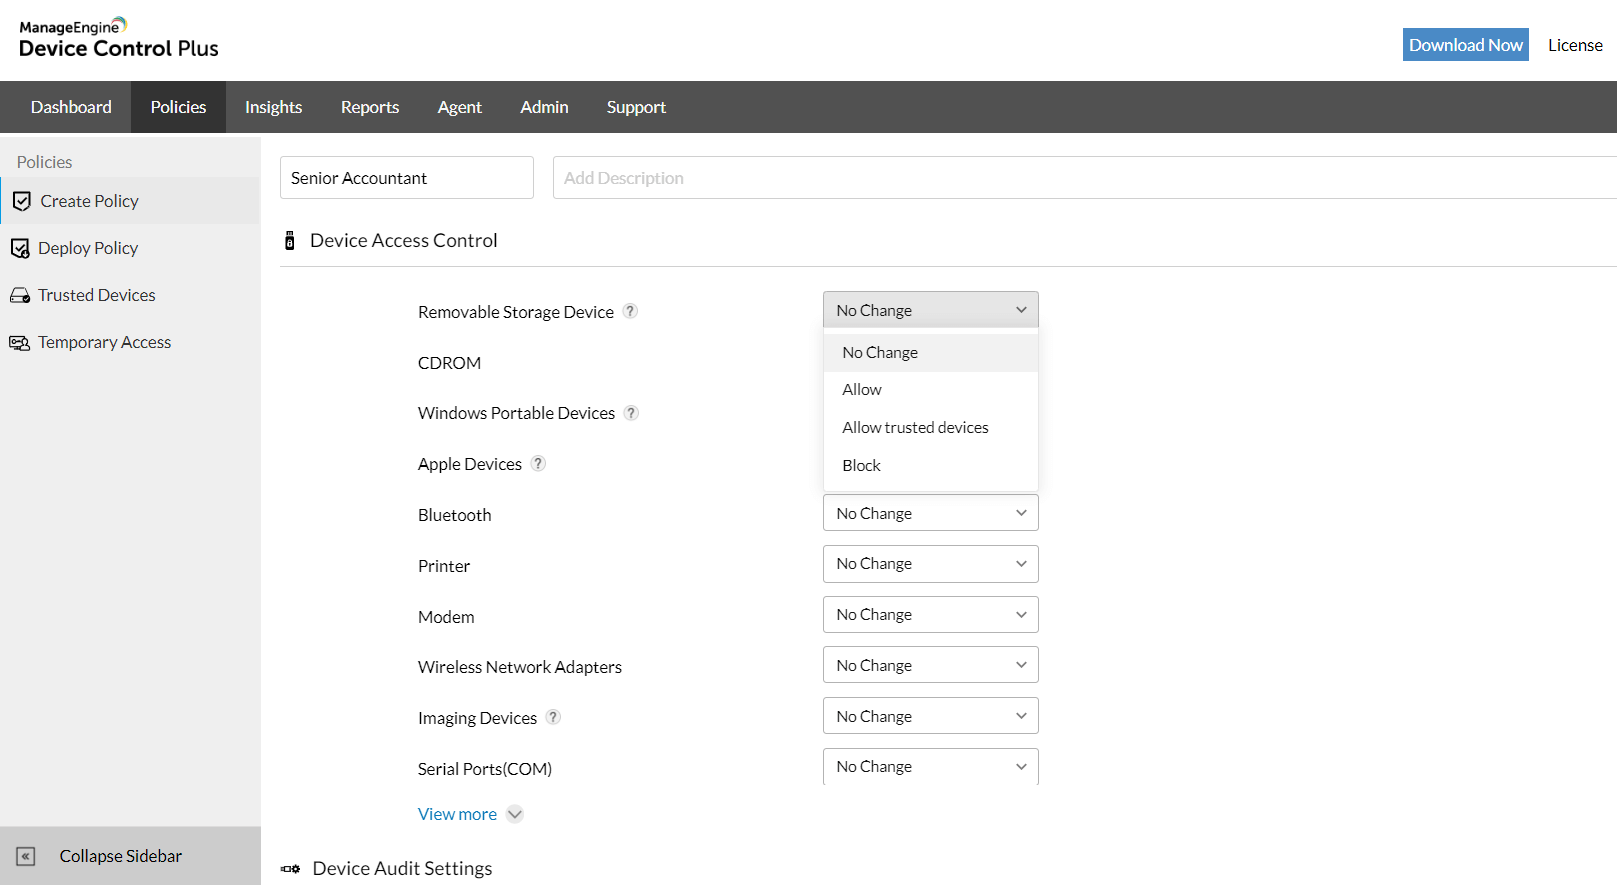
Task: Click the Download Now button
Action: point(1465,45)
